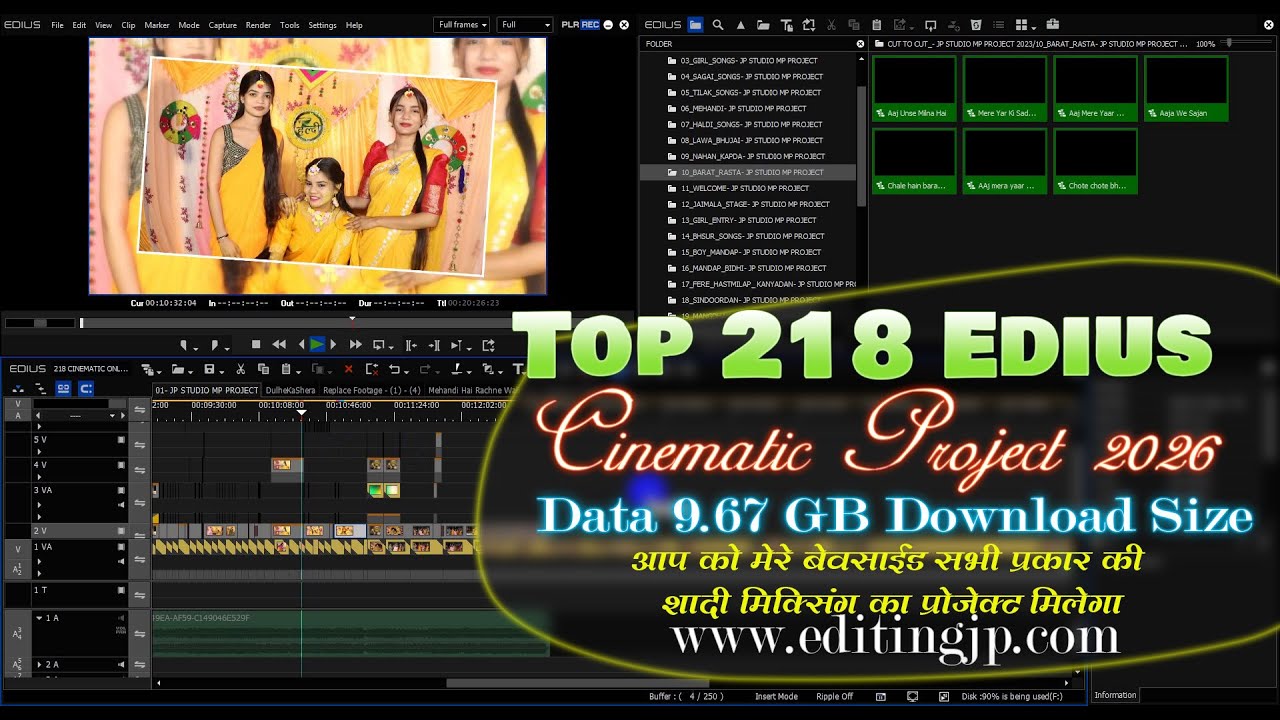Toggle the lock on the 1 T track
This screenshot has width=1280, height=720.
click(121, 590)
